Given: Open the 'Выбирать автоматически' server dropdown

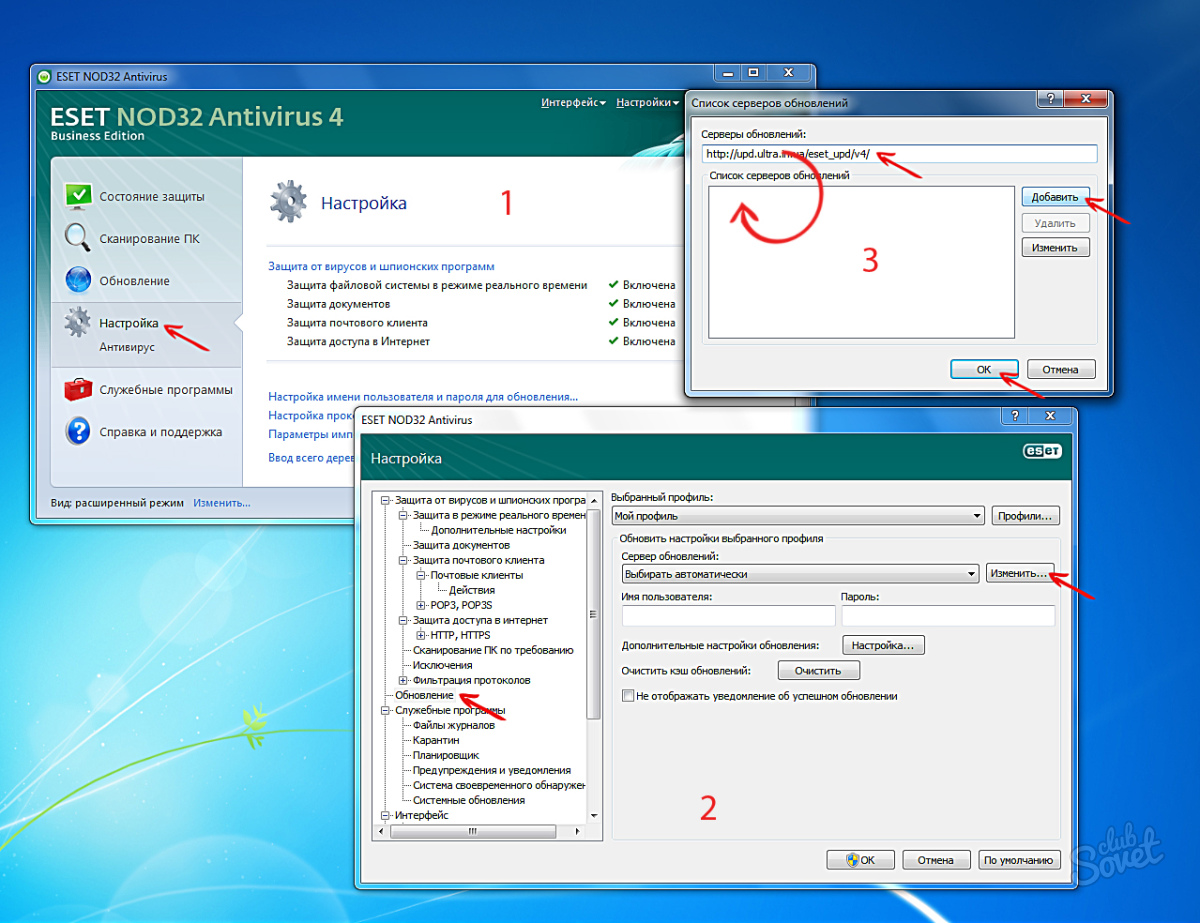Looking at the screenshot, I should (x=799, y=574).
